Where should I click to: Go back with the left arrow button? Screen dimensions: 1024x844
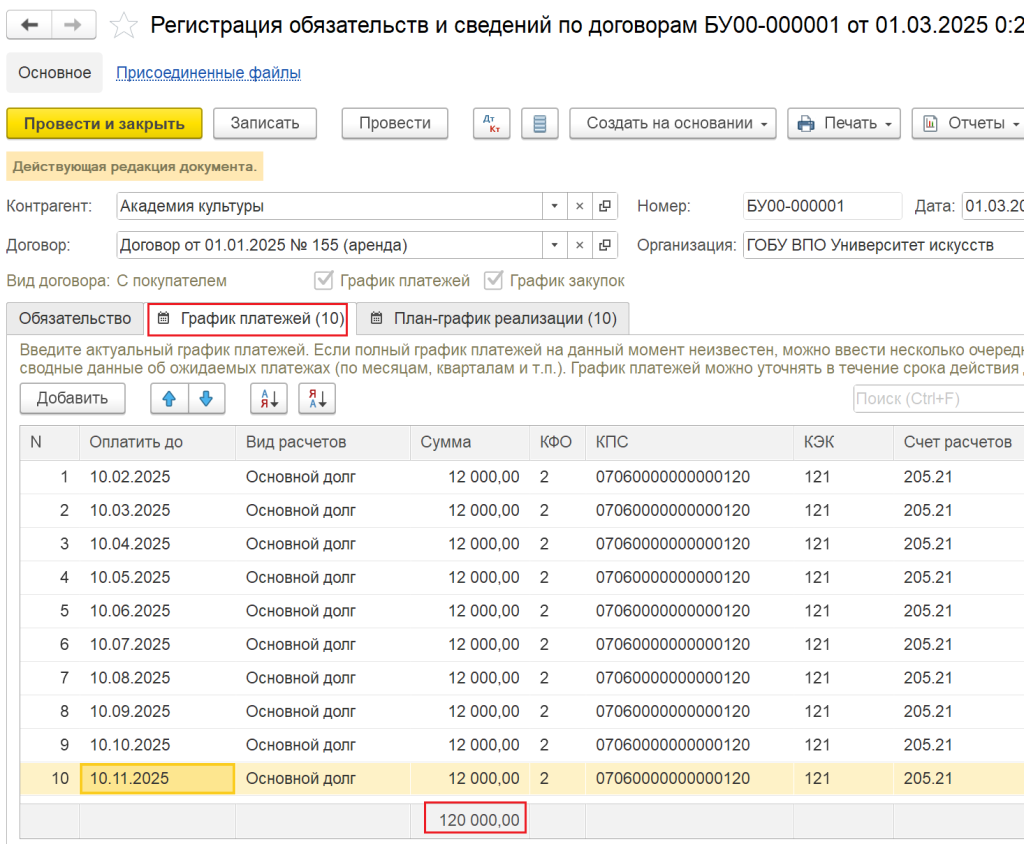[29, 25]
